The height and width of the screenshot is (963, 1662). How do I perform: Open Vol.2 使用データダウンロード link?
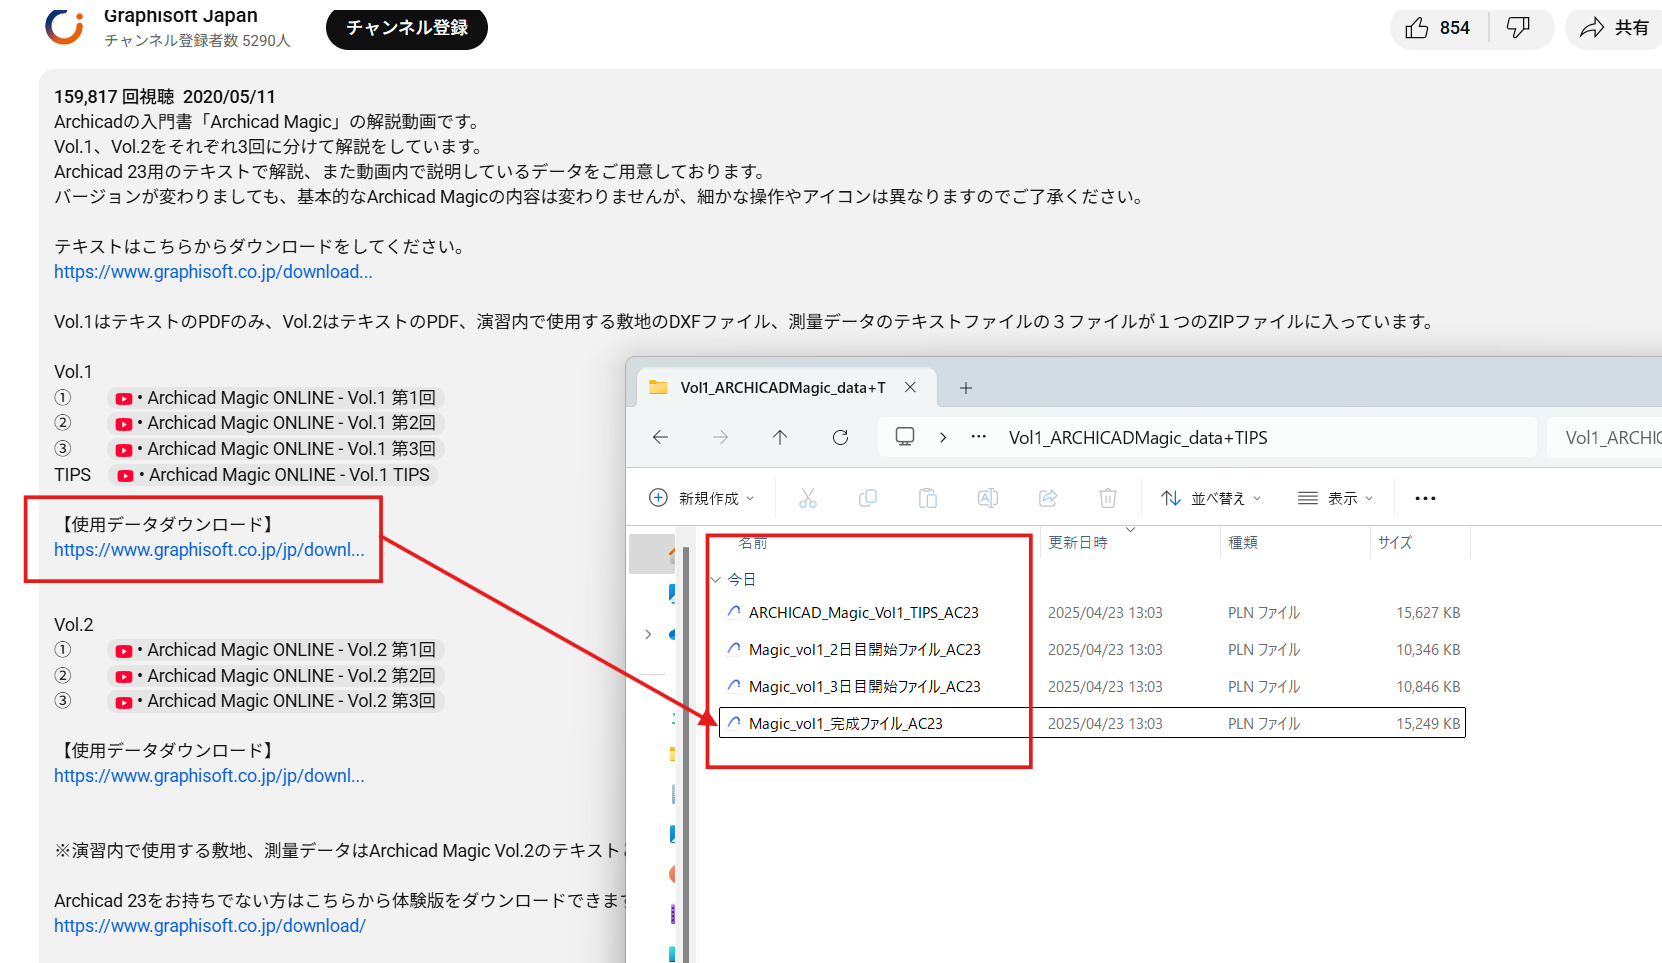pyautogui.click(x=209, y=776)
